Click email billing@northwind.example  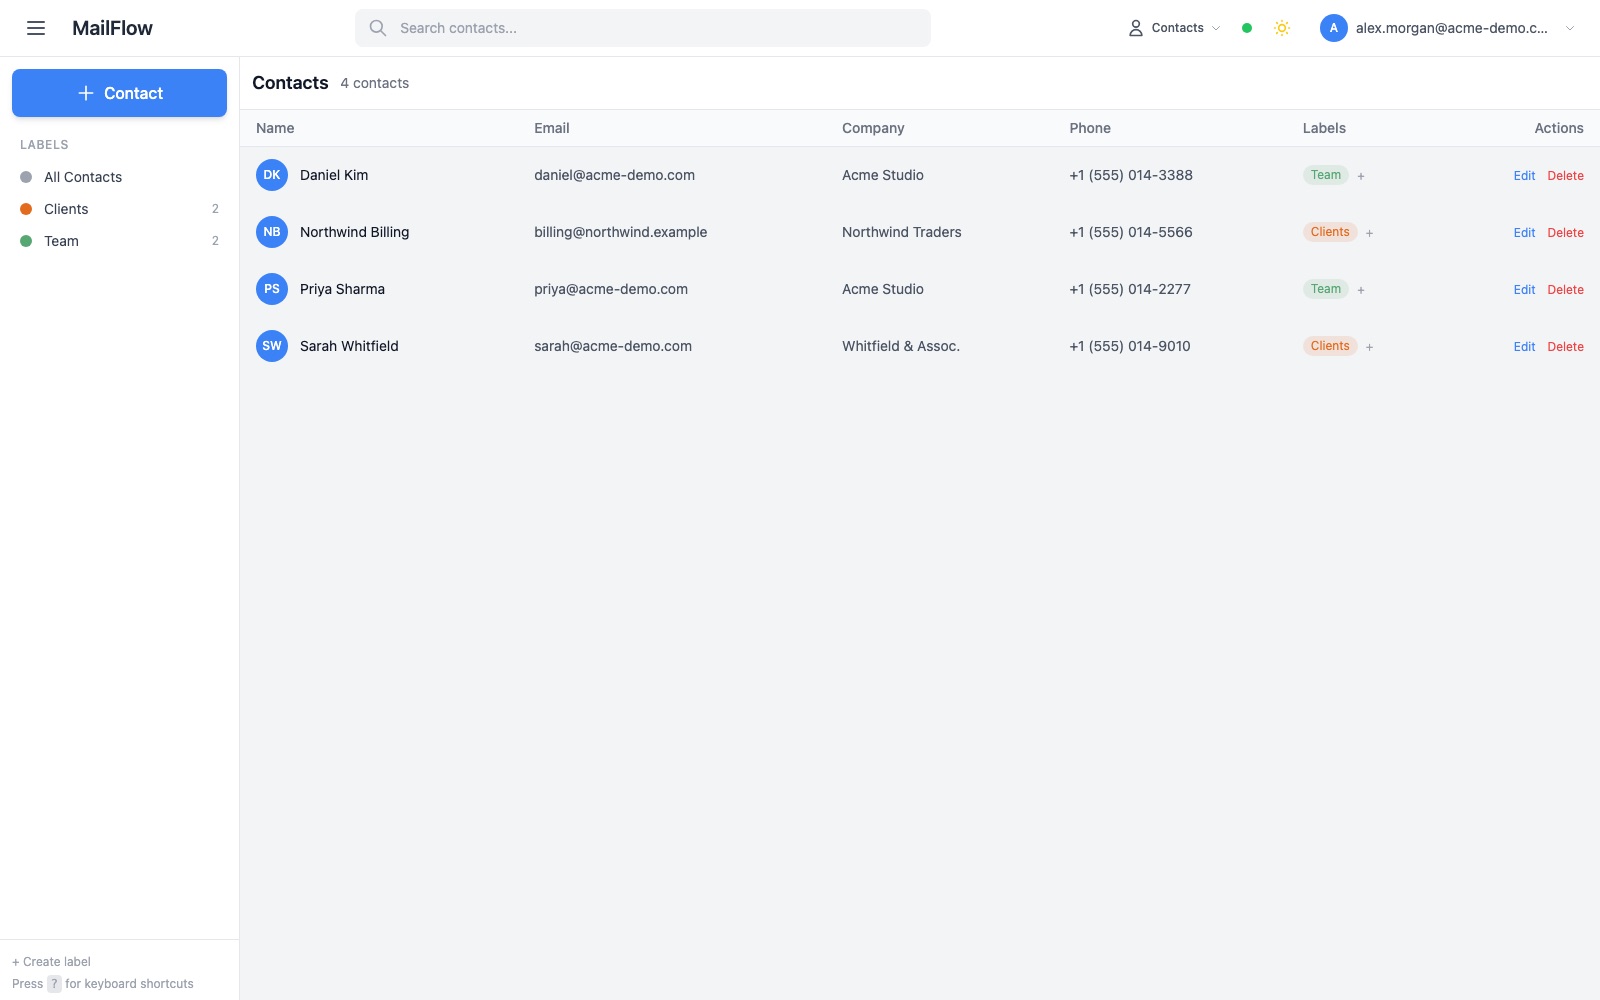point(620,232)
